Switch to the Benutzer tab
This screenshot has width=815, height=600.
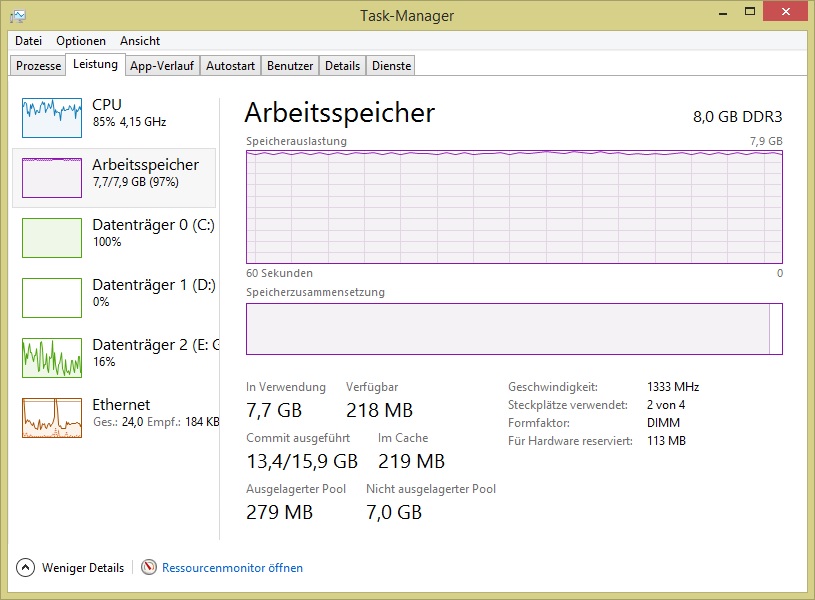290,66
